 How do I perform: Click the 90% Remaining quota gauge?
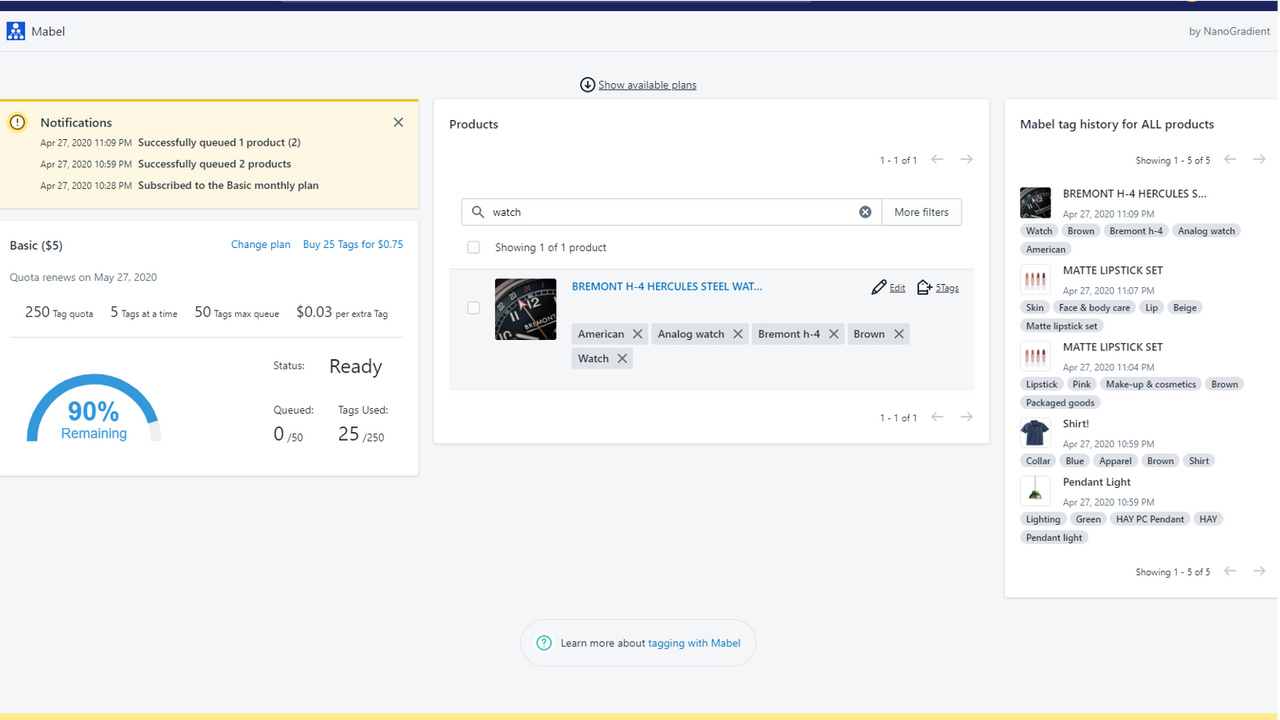pos(93,413)
